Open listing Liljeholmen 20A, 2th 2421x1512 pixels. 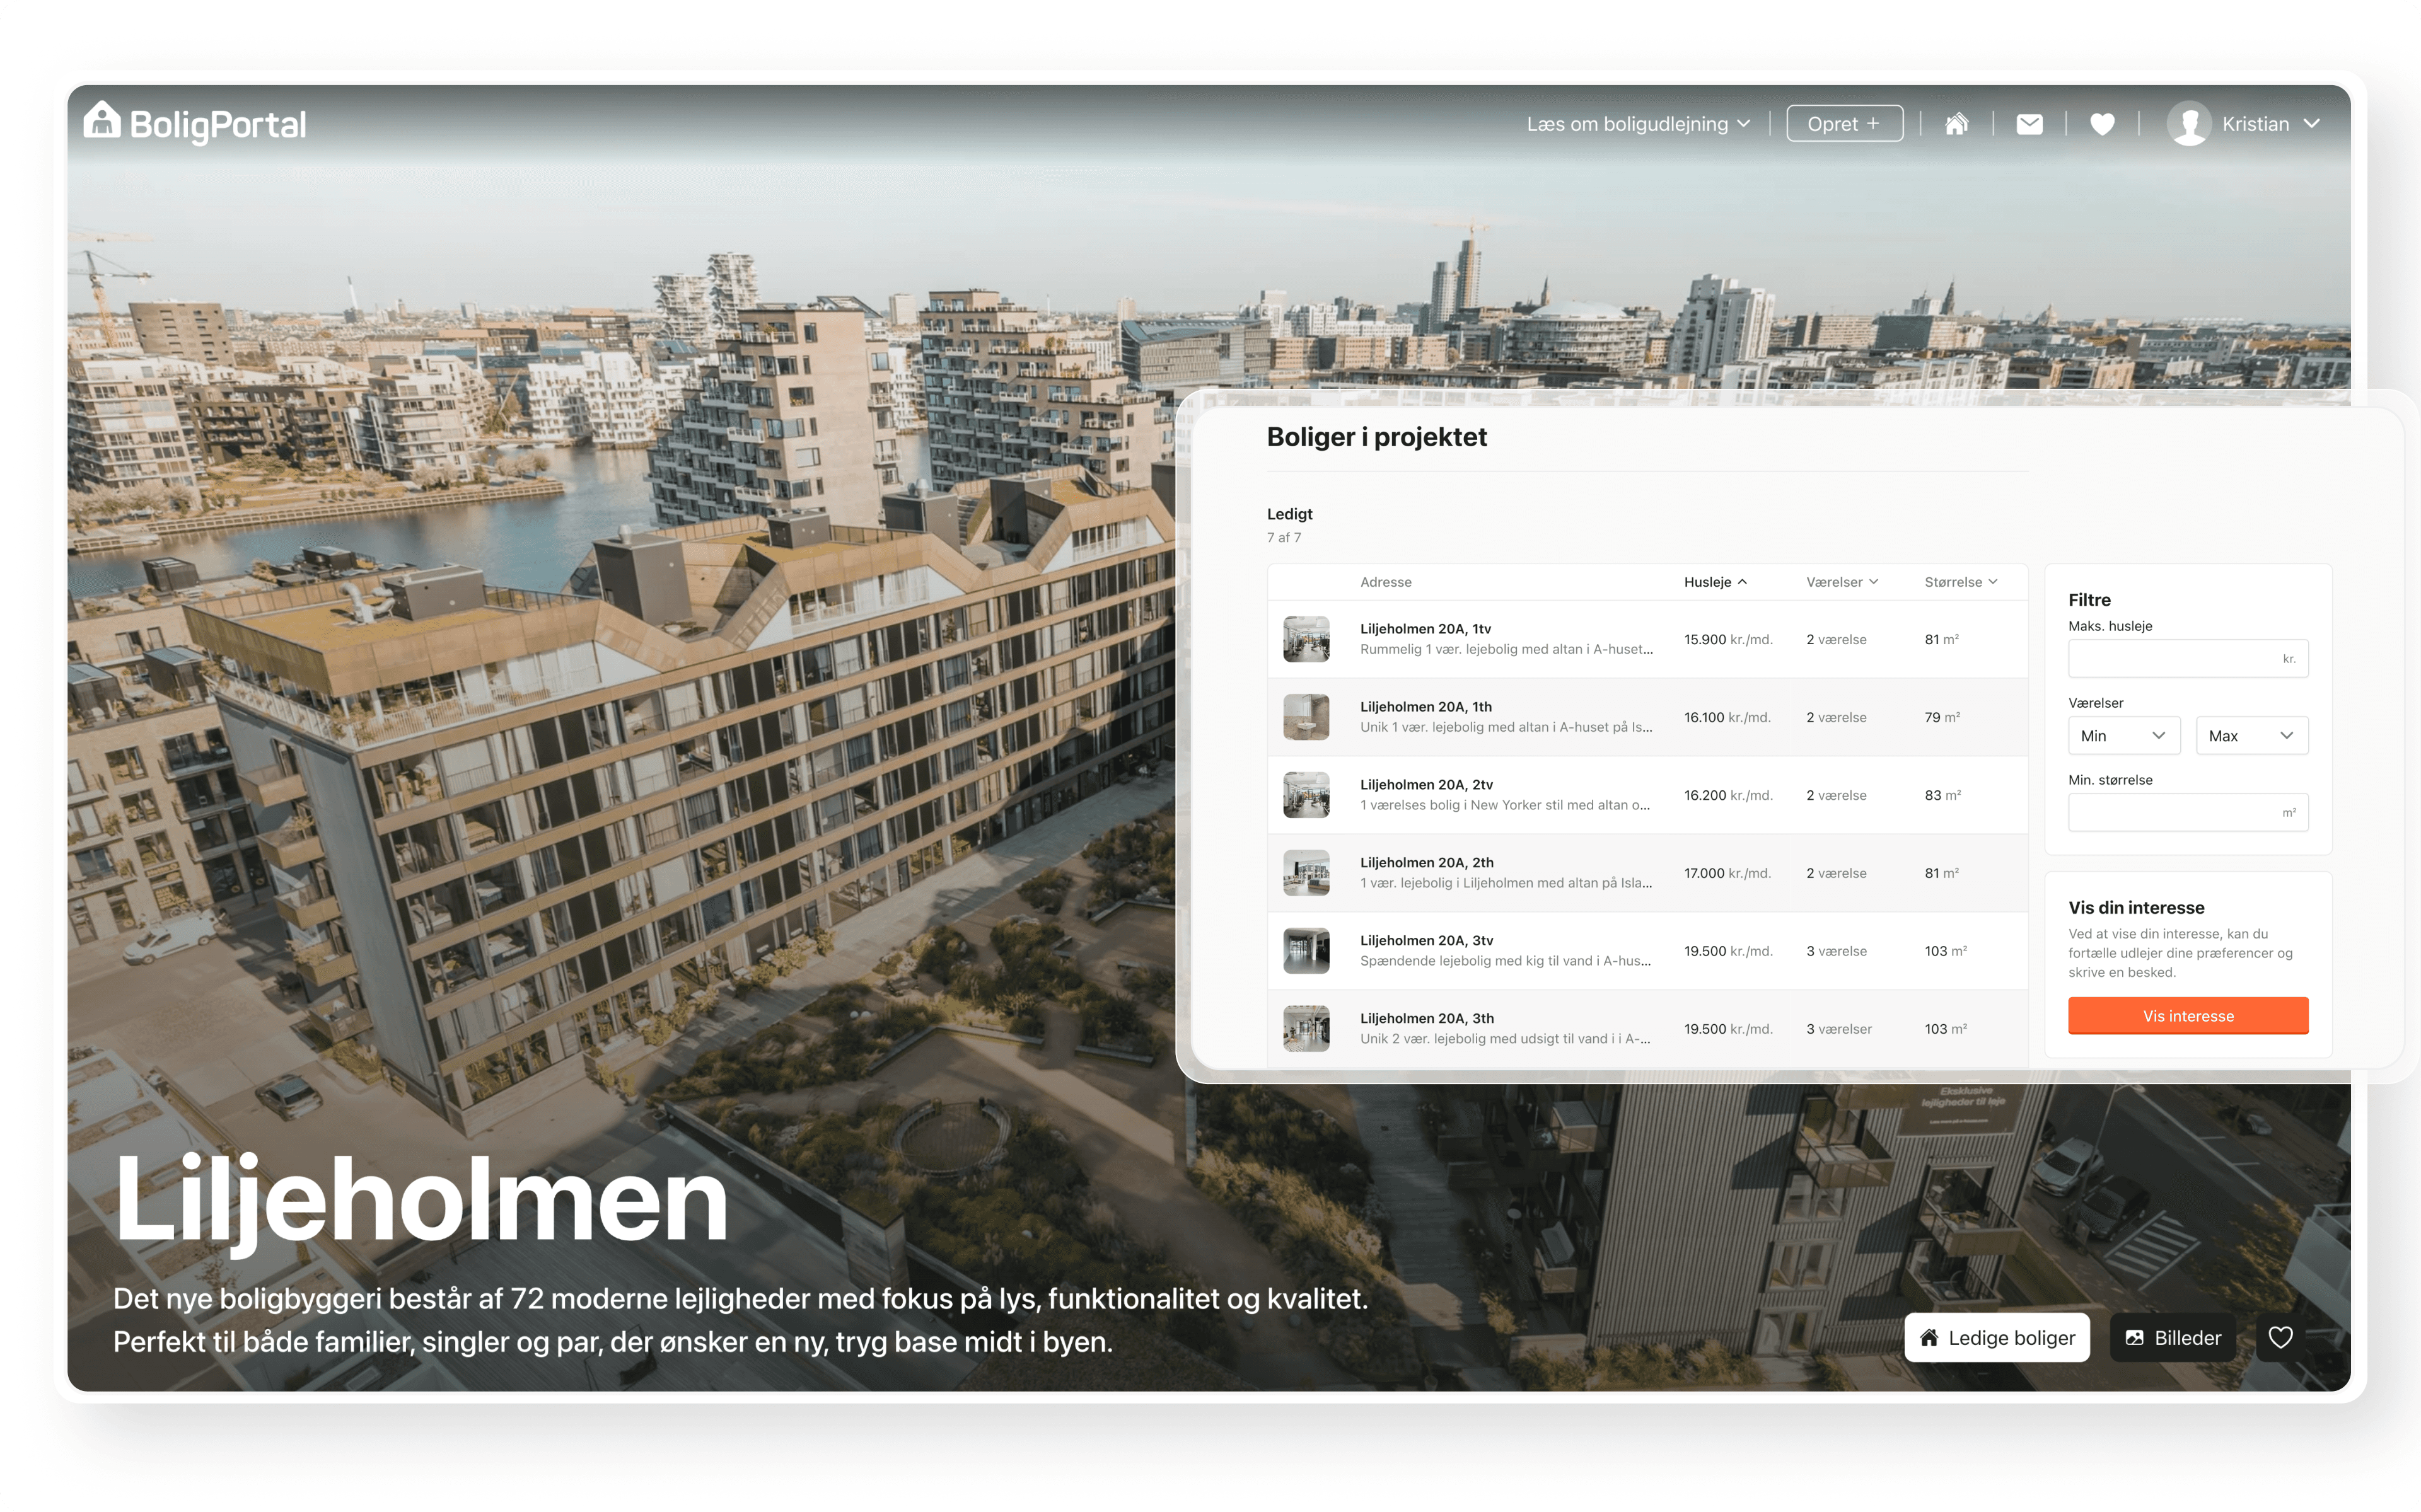1426,863
